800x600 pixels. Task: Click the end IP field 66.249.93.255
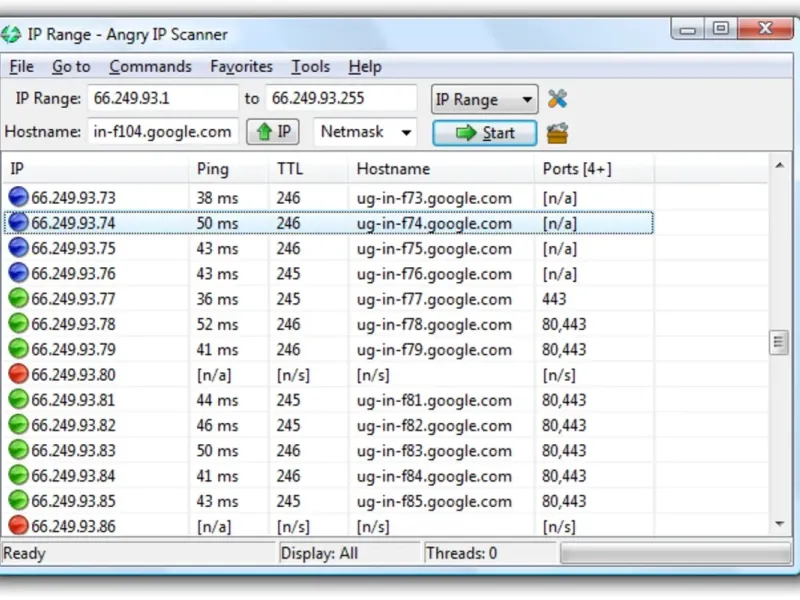click(x=341, y=98)
